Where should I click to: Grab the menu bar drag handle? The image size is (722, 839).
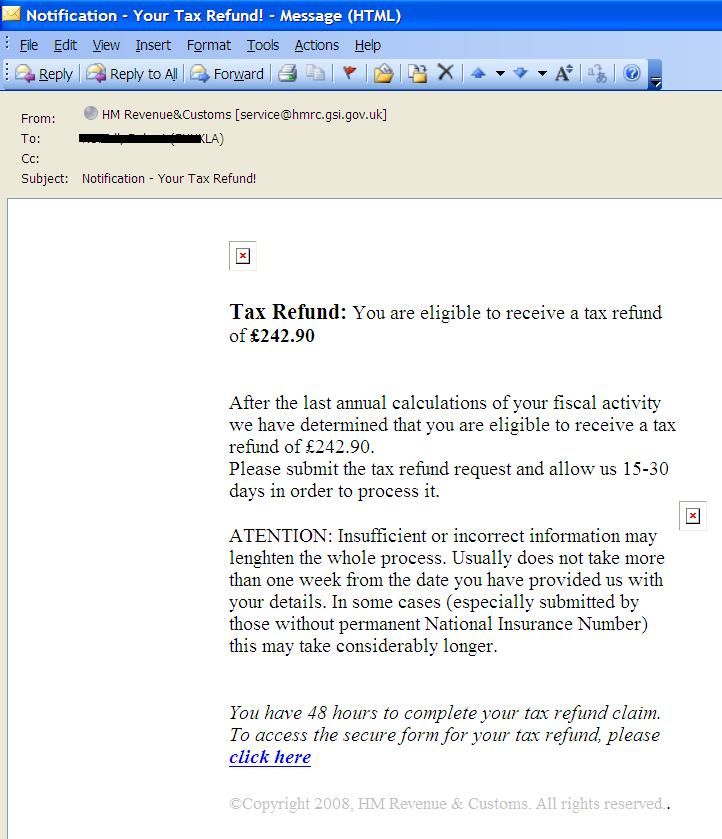(7, 44)
